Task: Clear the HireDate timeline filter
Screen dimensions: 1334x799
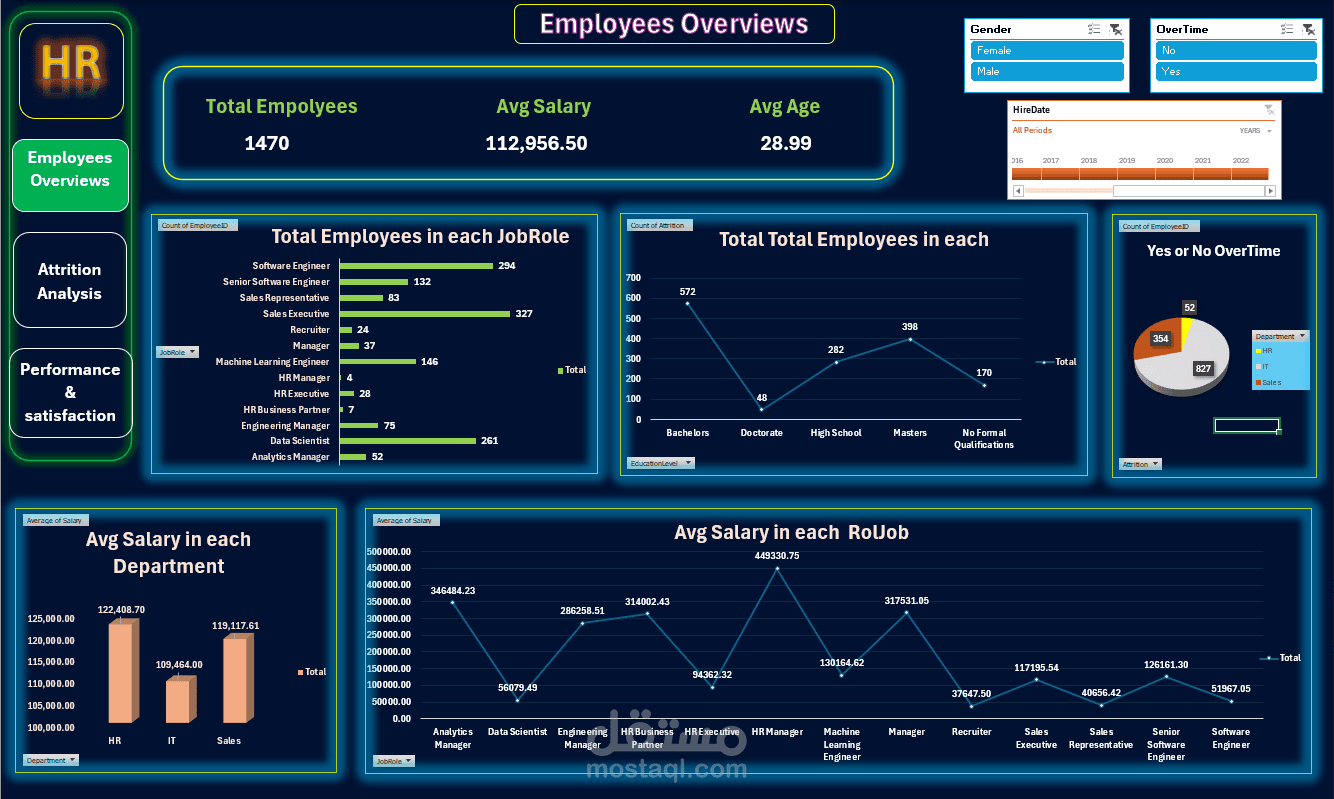Action: pyautogui.click(x=1269, y=110)
